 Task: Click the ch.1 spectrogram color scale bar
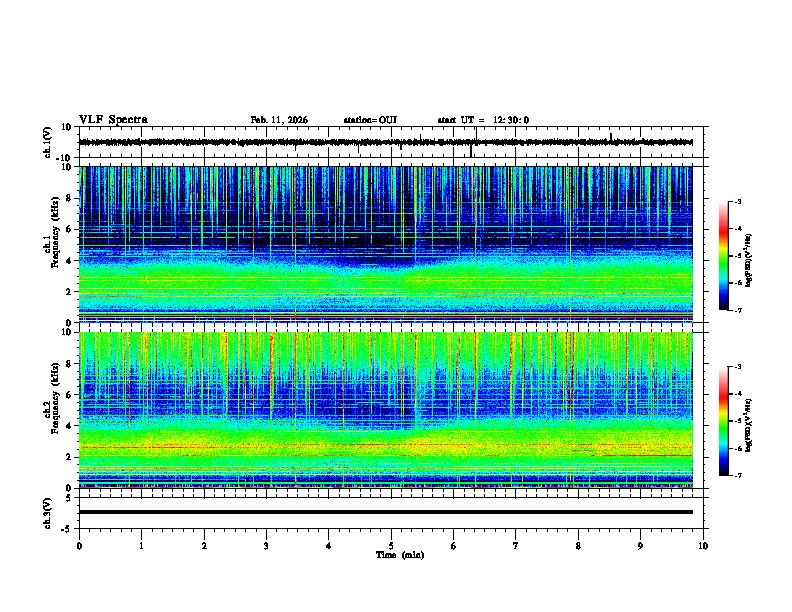point(724,256)
